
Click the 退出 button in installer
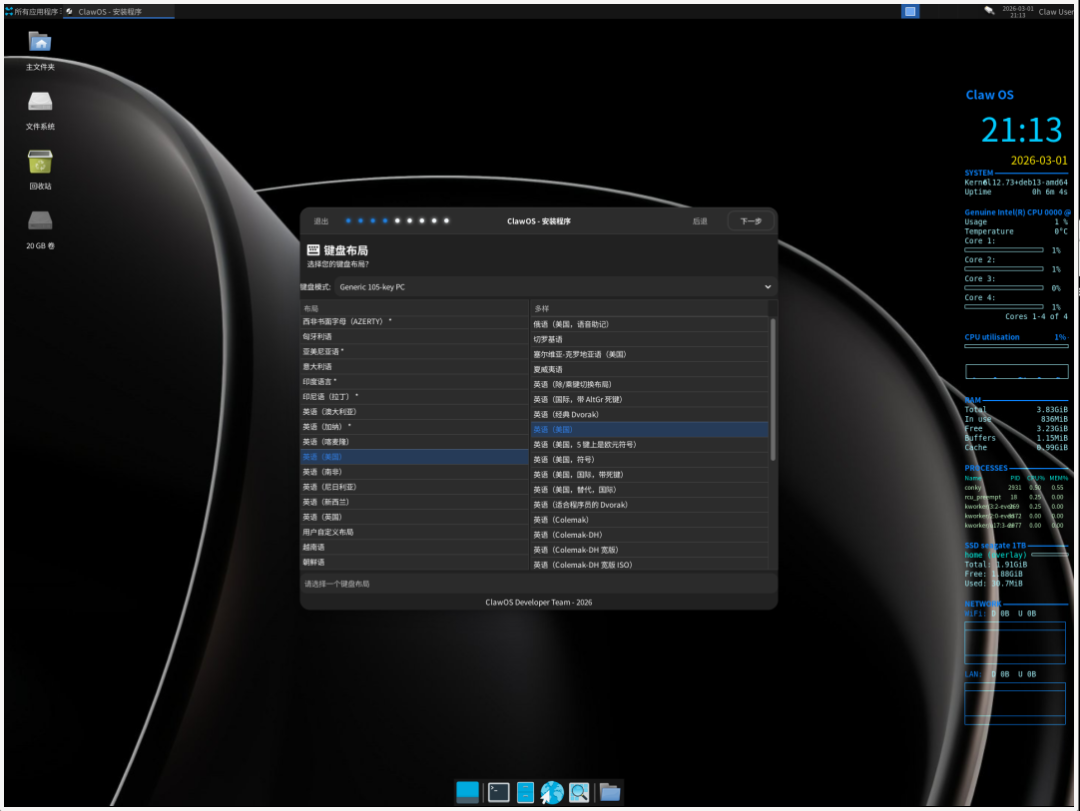321,221
